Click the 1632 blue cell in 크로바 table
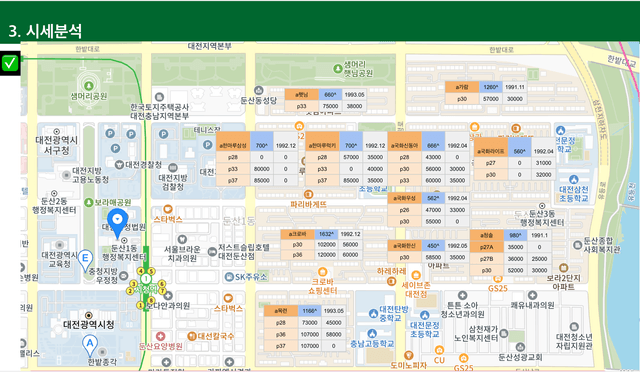Viewport: 640px width, 372px height. click(x=326, y=234)
